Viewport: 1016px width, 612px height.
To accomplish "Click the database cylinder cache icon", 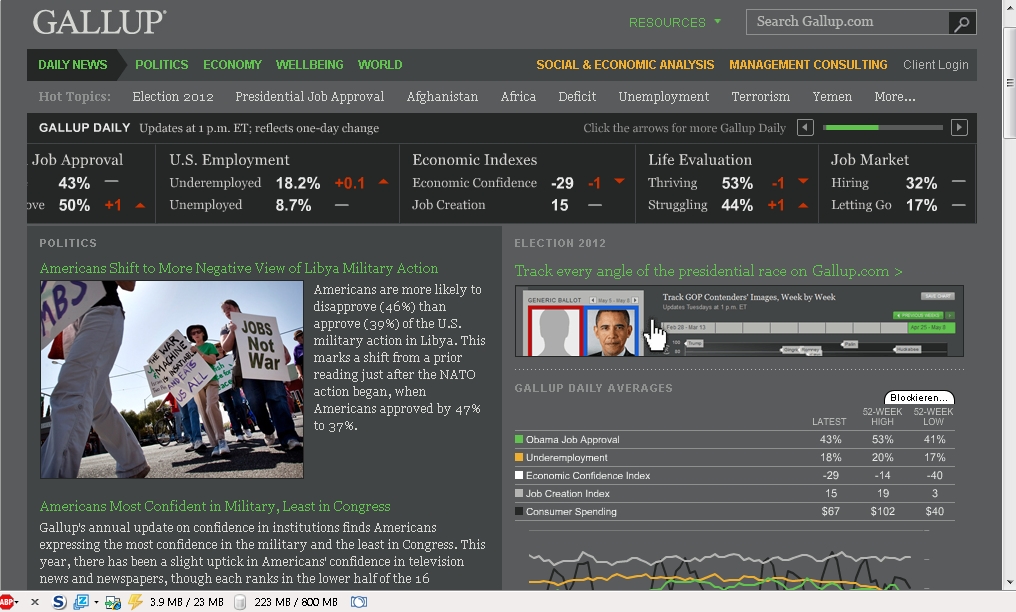I will [x=240, y=602].
